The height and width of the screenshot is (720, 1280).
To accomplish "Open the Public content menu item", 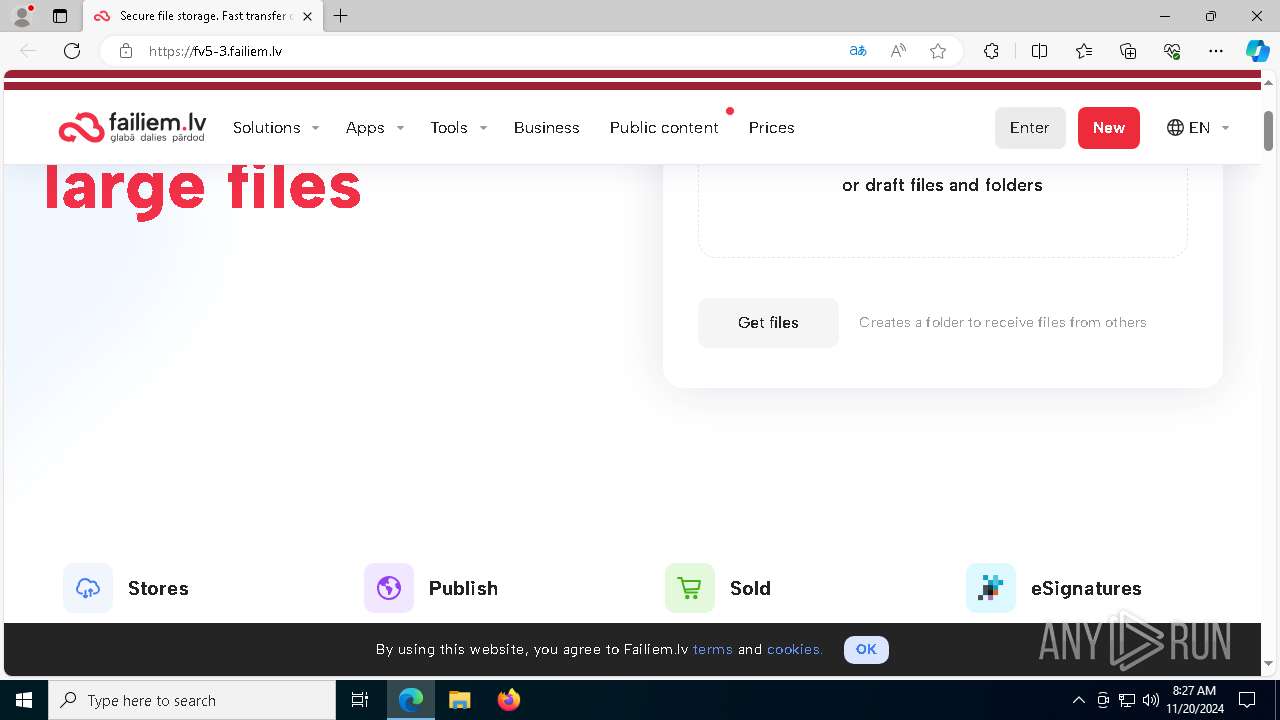I will [x=664, y=128].
